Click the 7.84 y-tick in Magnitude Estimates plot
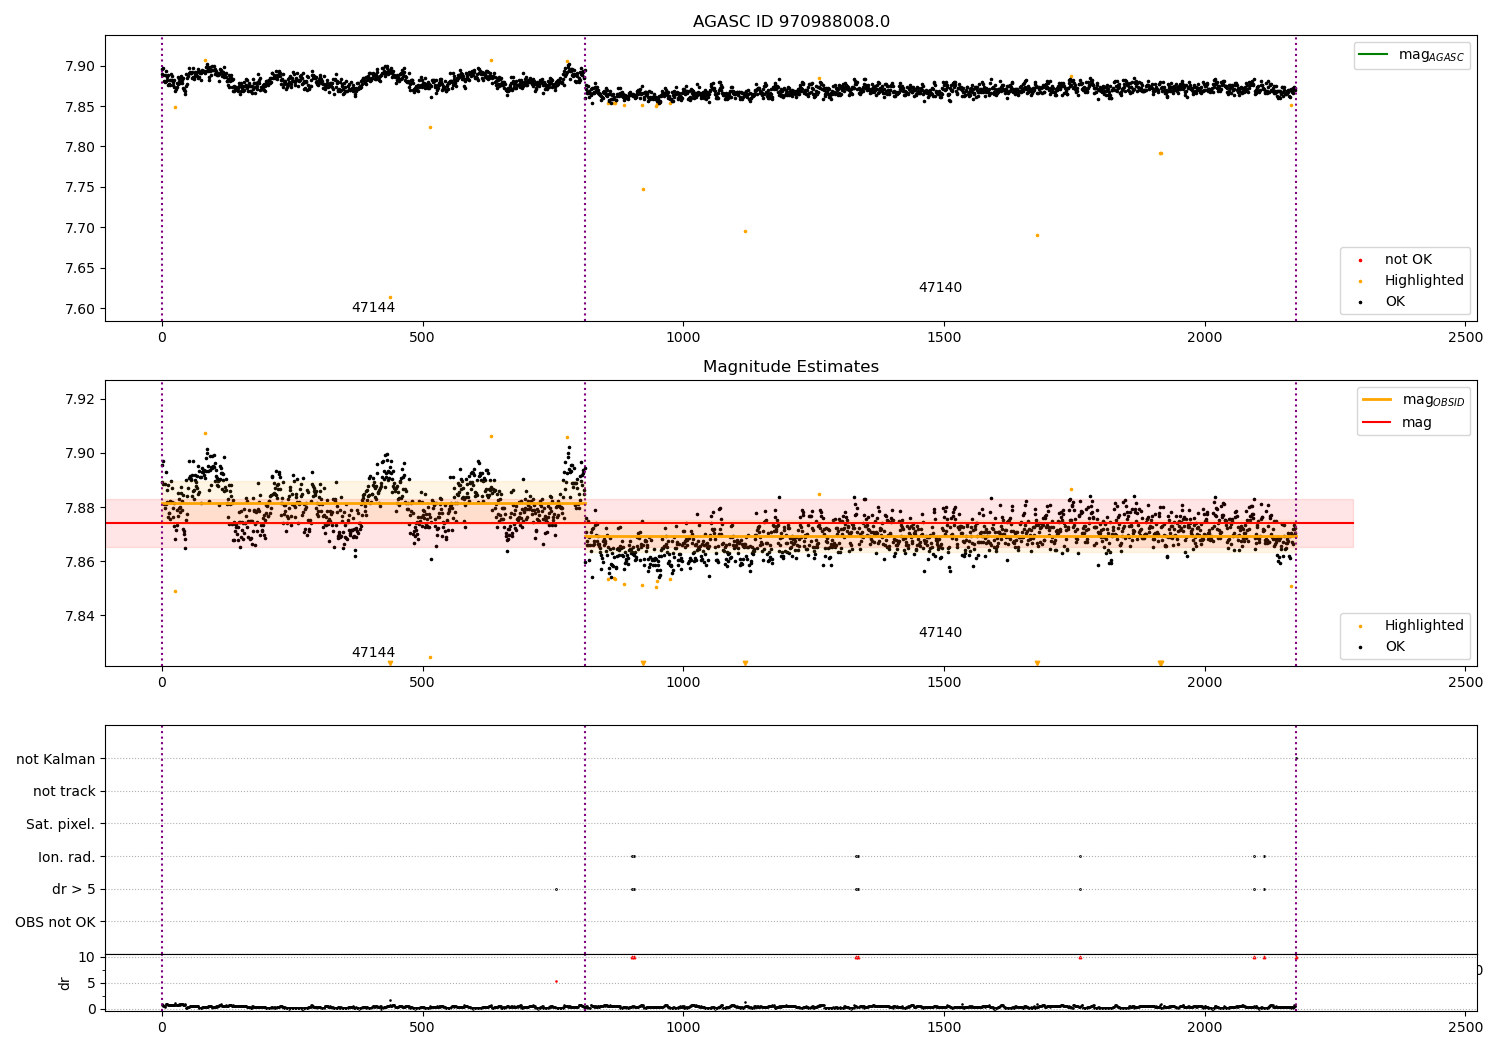 tap(80, 616)
